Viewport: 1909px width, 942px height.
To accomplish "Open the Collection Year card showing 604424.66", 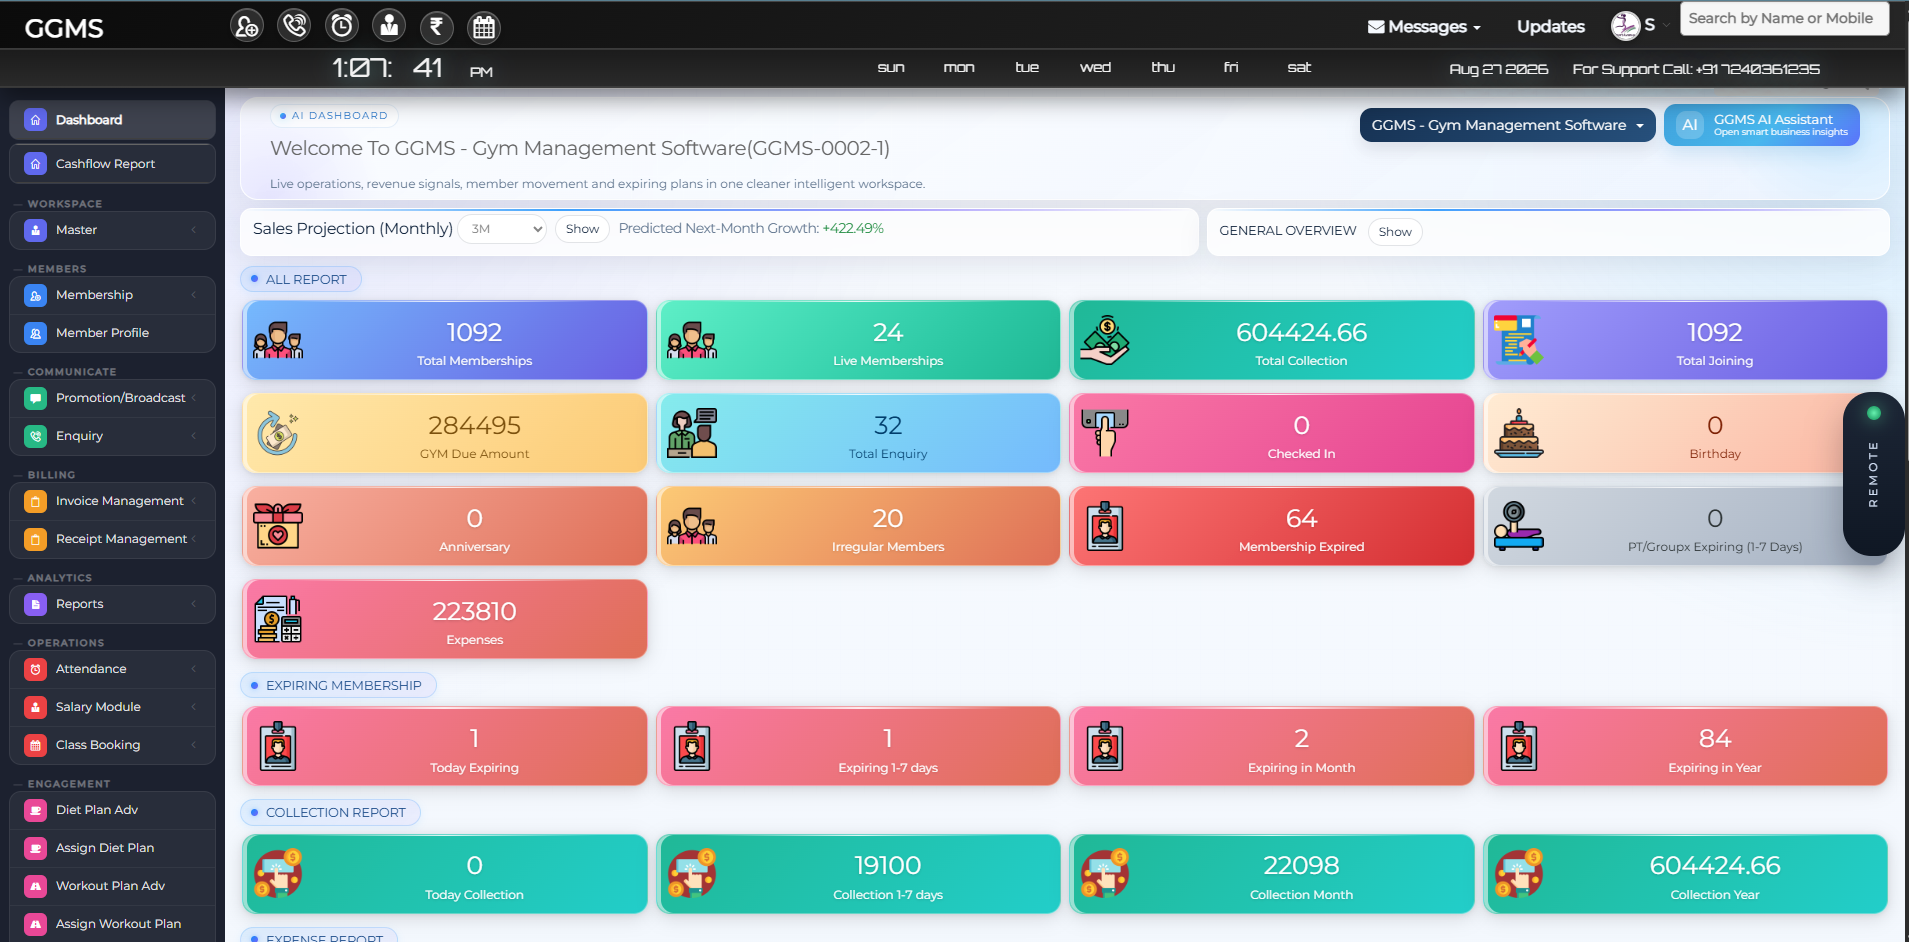I will (x=1685, y=874).
